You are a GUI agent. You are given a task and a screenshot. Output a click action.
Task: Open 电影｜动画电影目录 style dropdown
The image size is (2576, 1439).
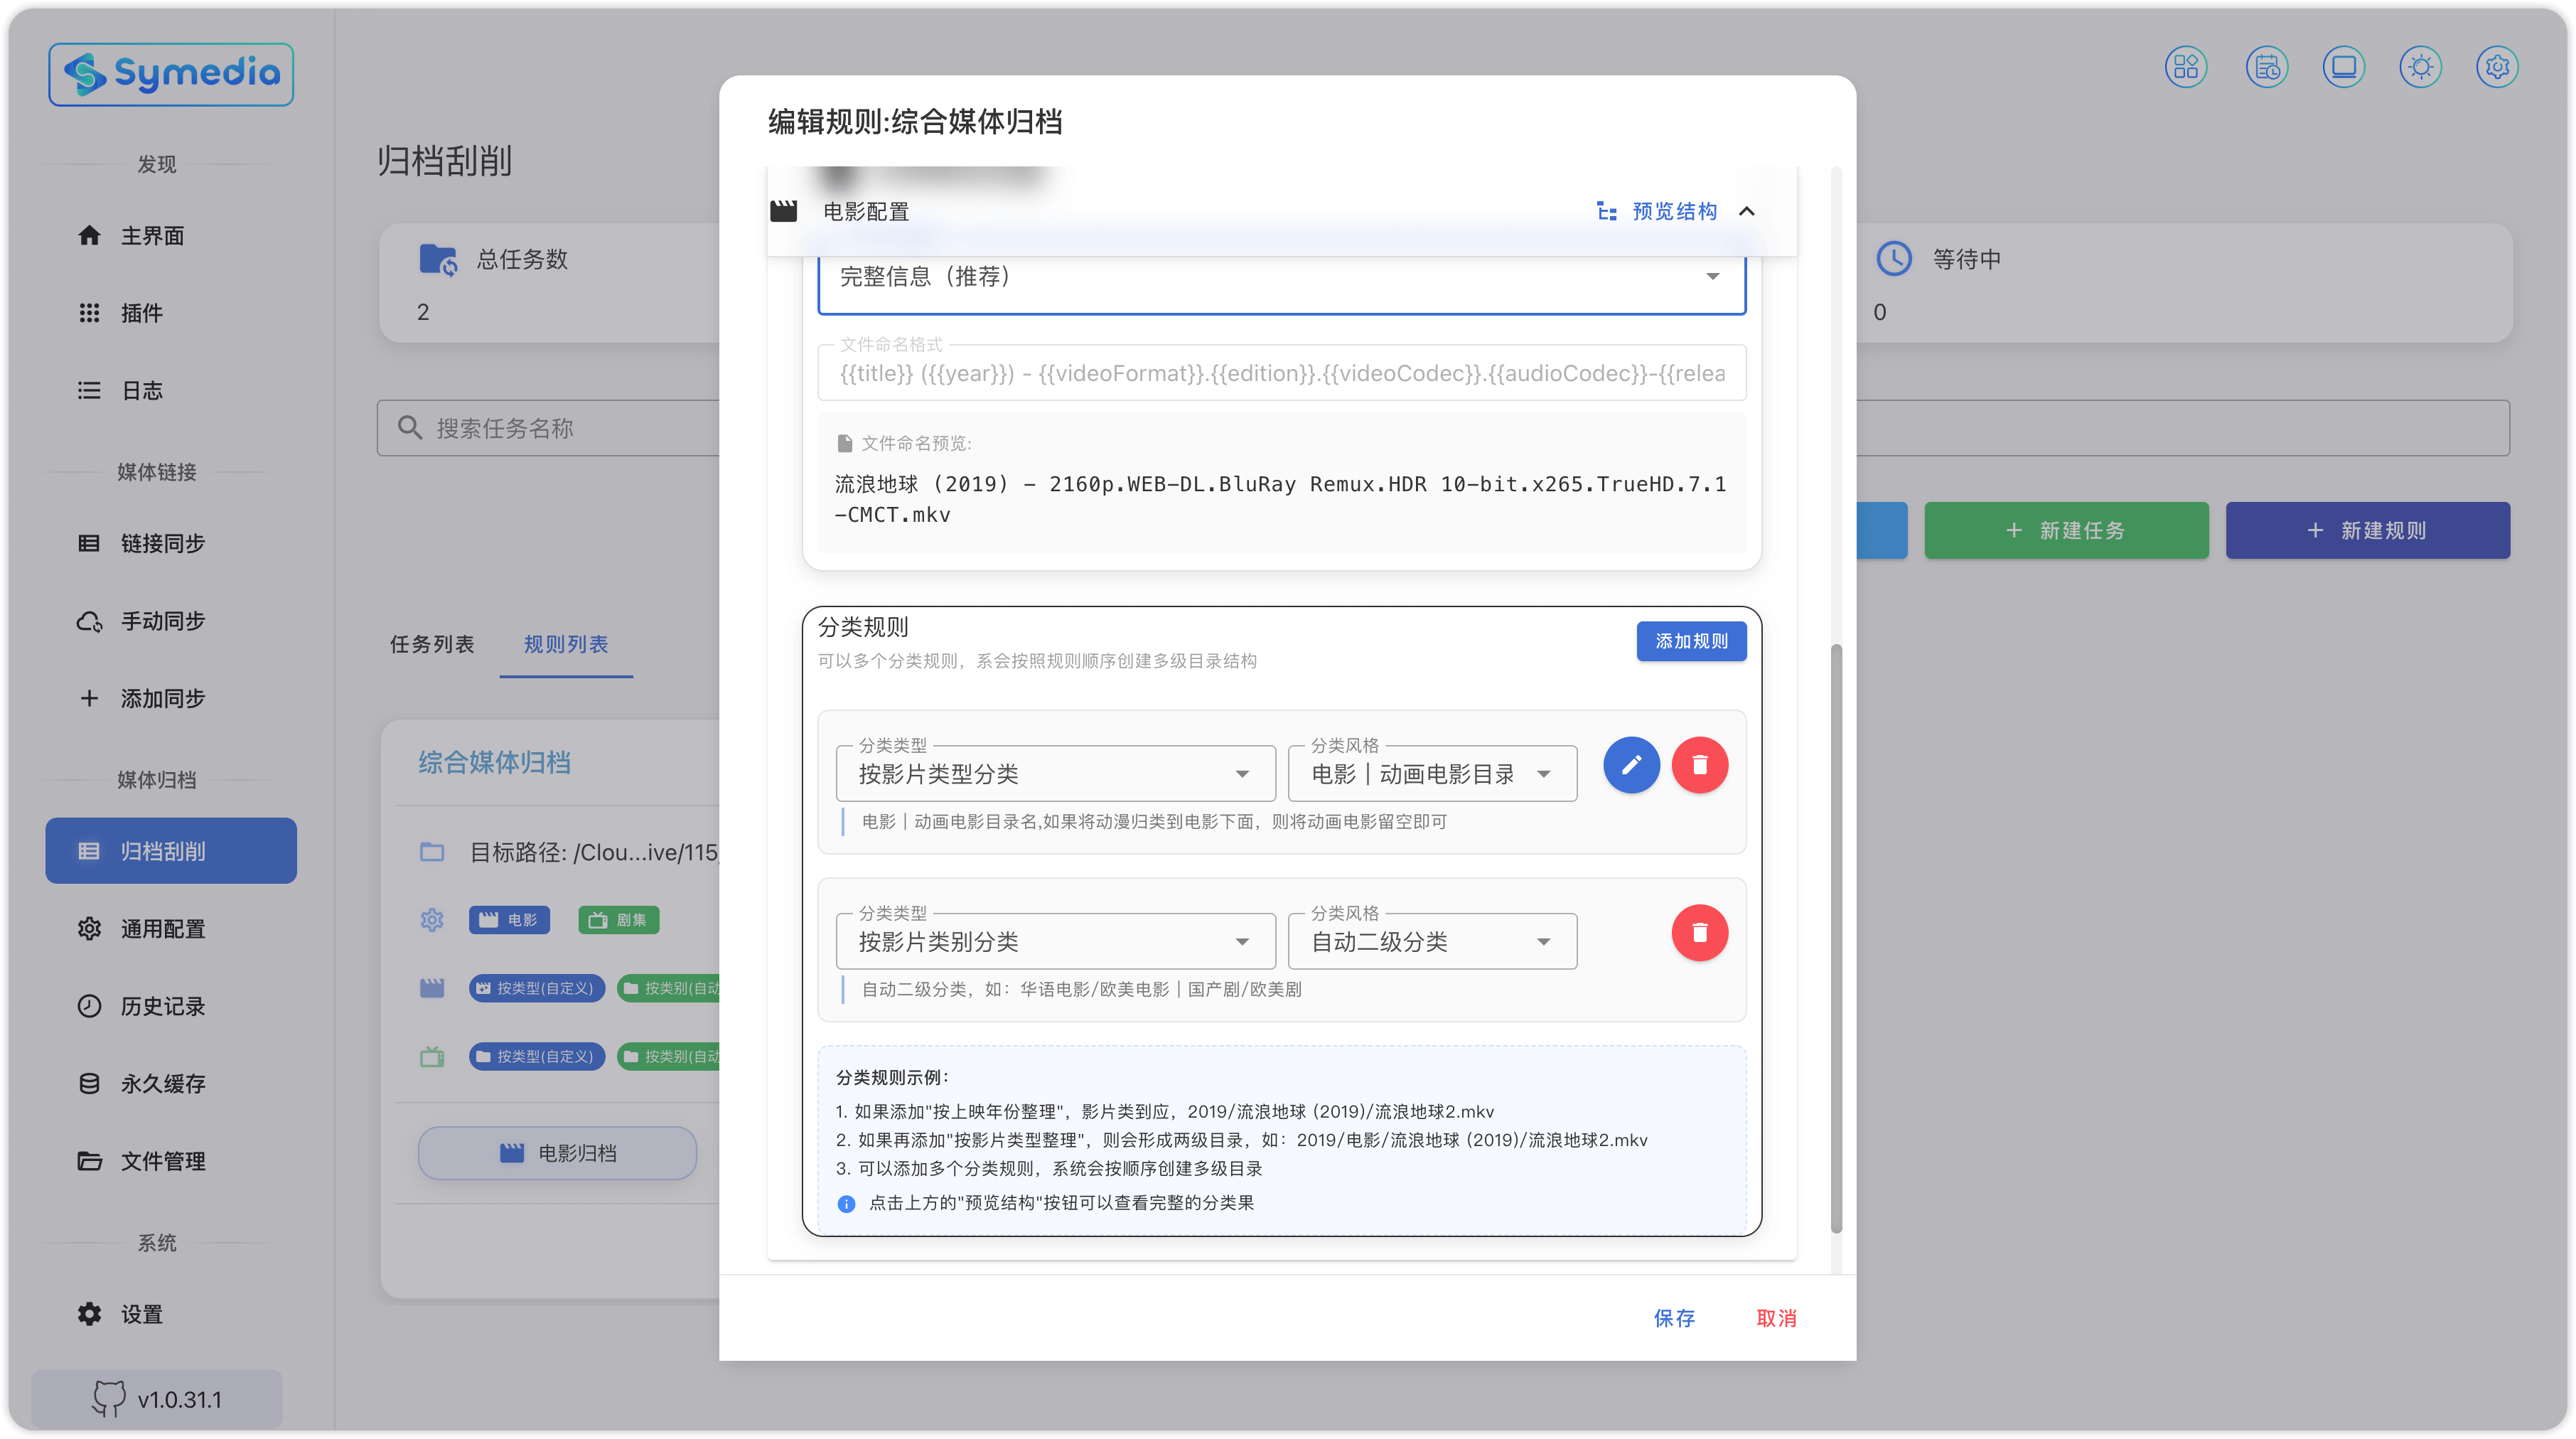pos(1432,773)
